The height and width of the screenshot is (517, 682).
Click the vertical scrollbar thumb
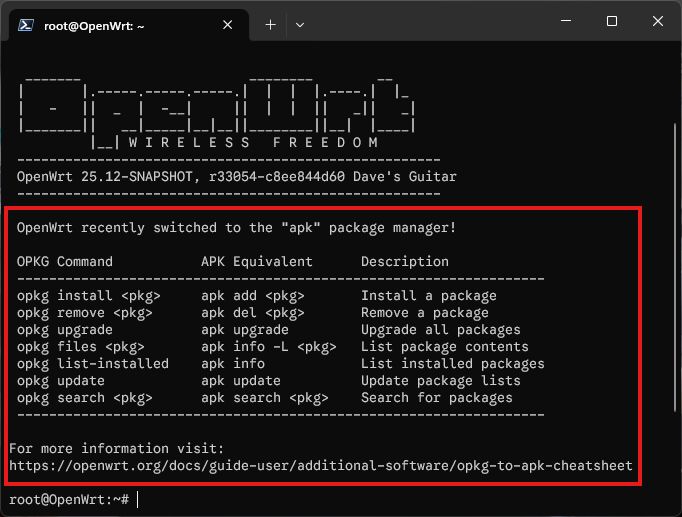675,267
